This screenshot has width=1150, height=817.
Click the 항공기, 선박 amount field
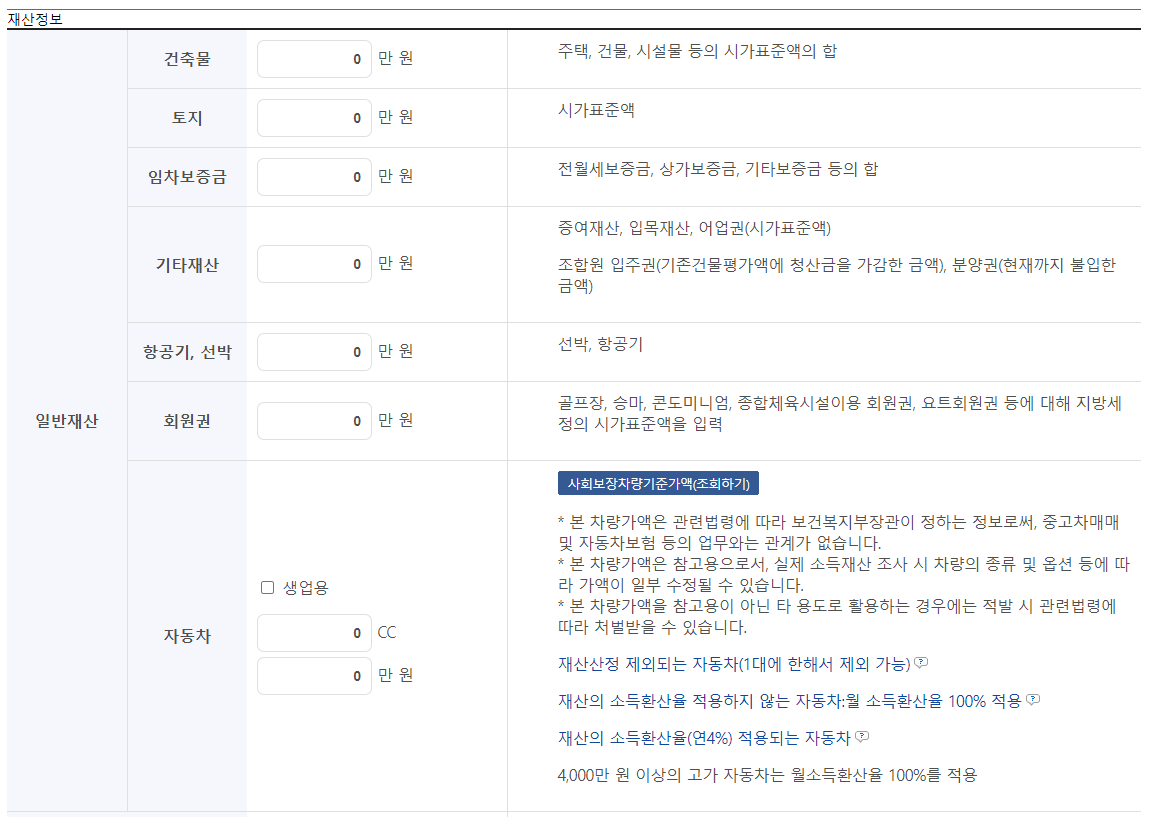click(x=314, y=351)
